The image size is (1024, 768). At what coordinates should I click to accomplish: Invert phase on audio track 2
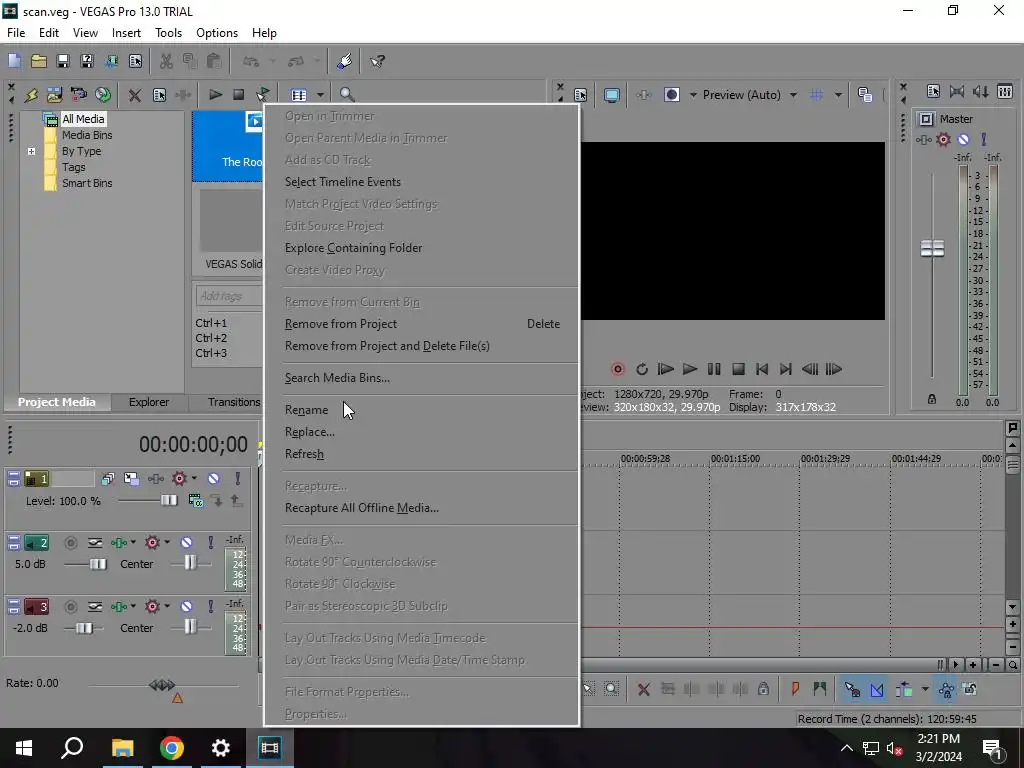(x=95, y=543)
